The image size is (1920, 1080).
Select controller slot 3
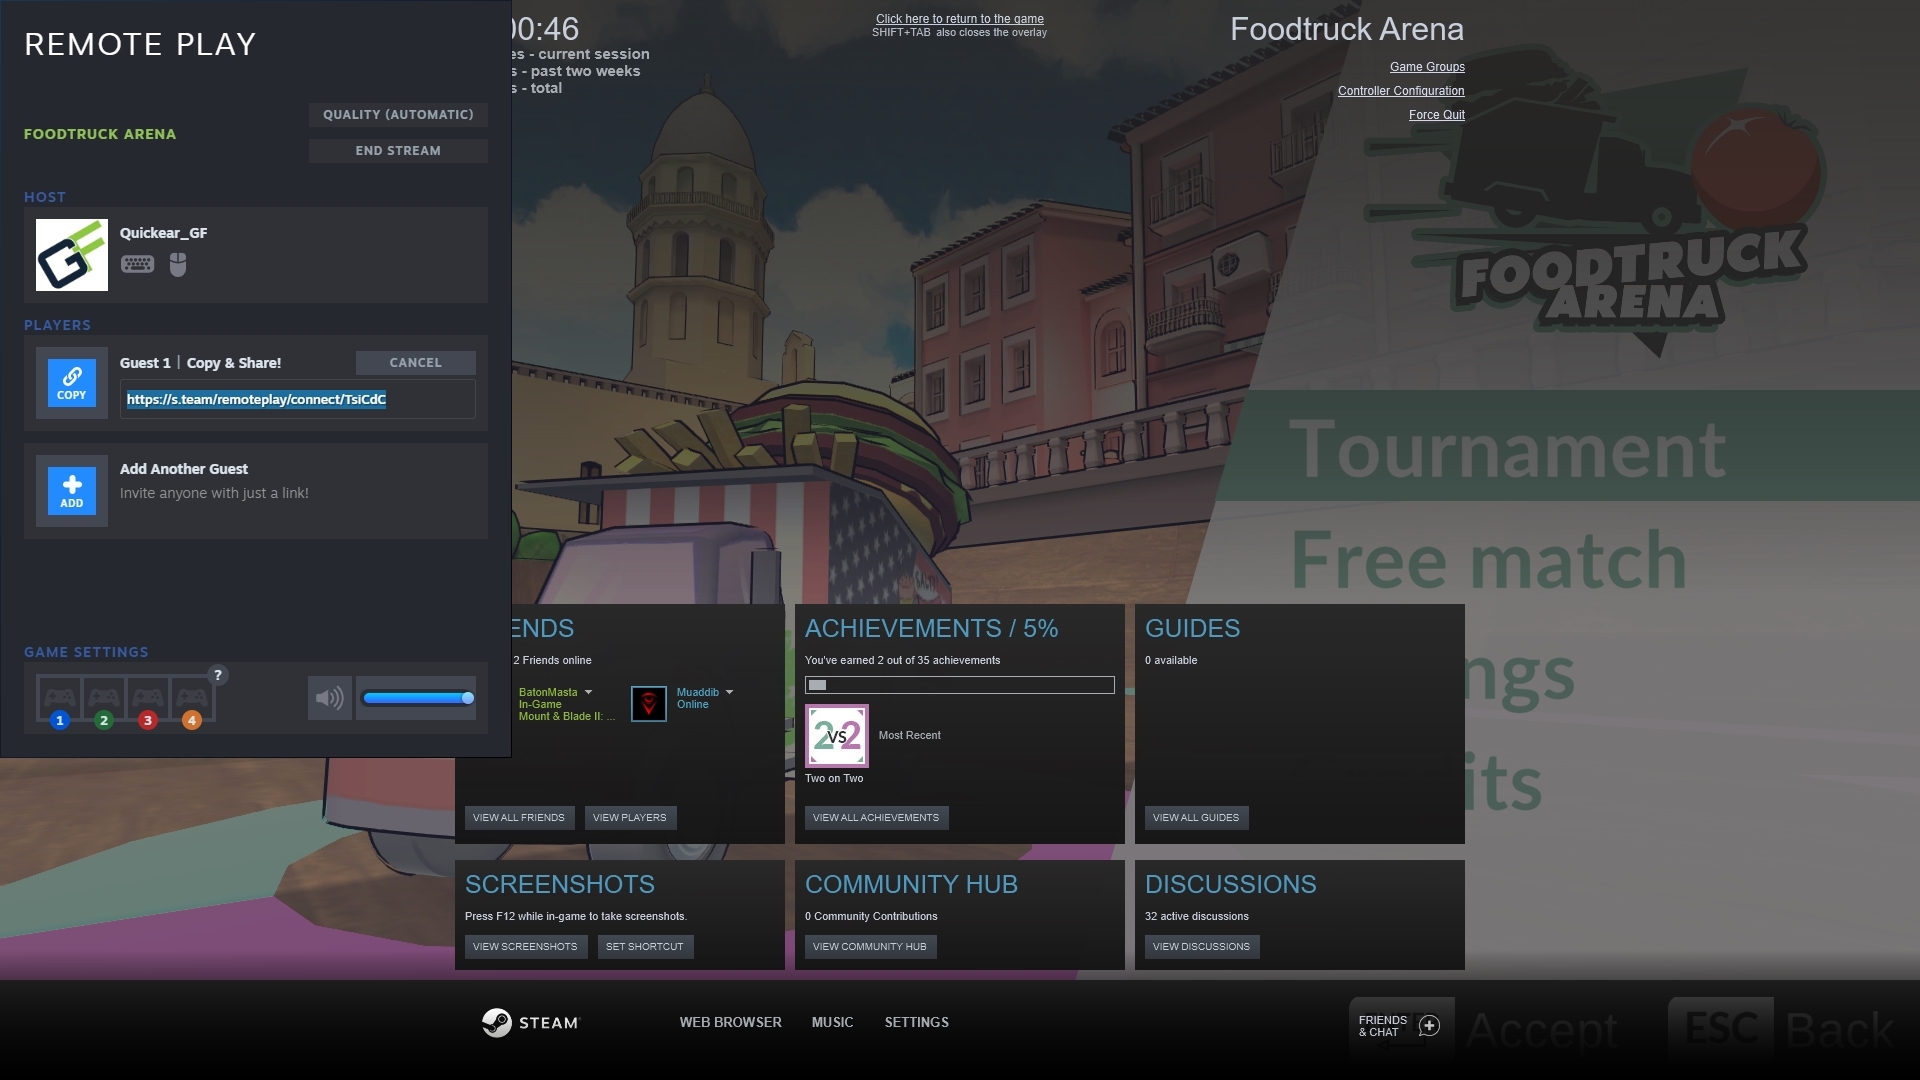point(148,701)
